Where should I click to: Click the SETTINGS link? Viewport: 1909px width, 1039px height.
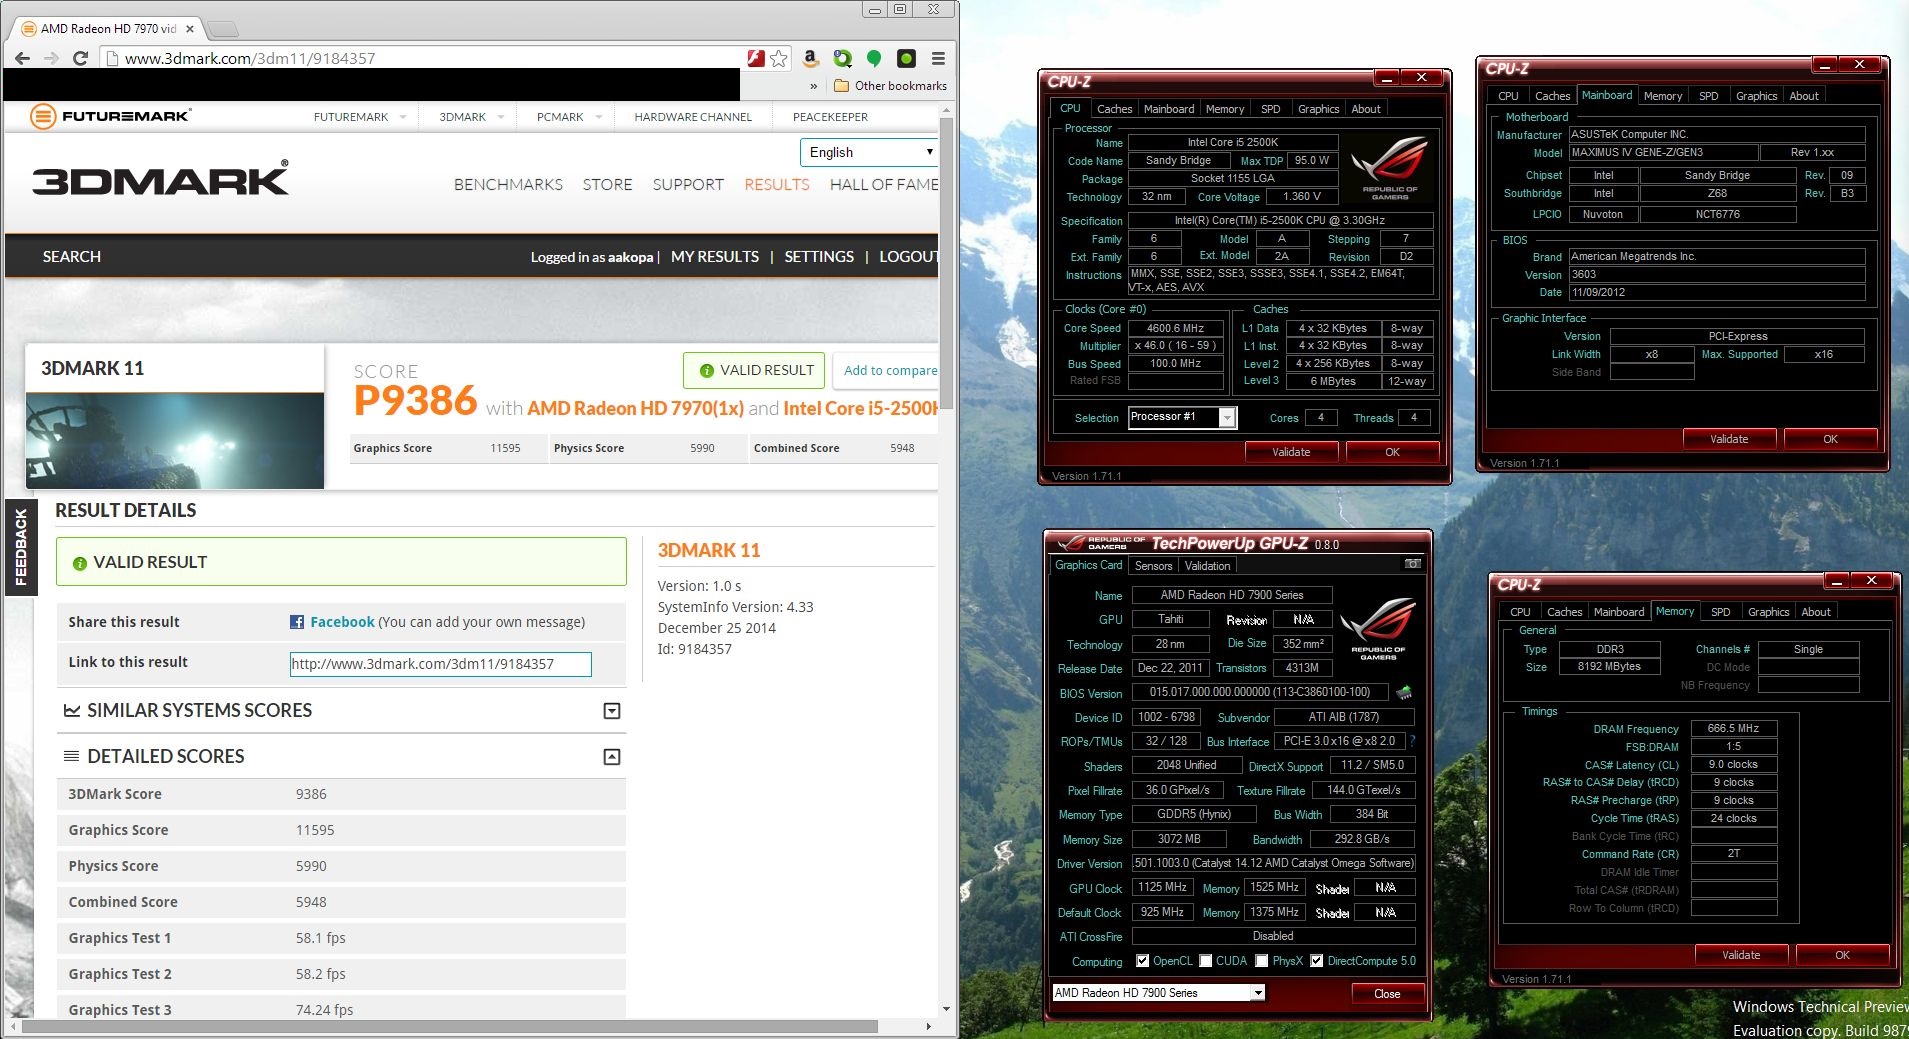coord(819,257)
